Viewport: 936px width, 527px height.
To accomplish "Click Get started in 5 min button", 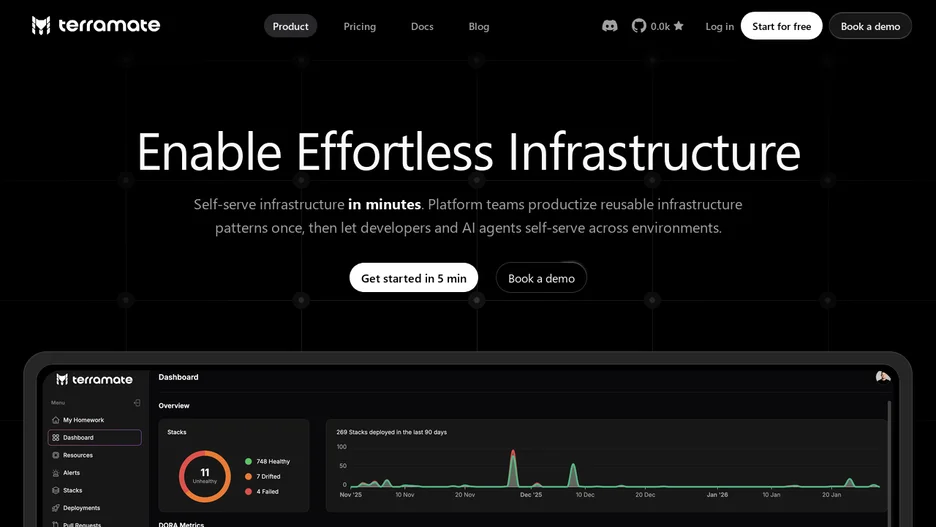I will (x=414, y=278).
